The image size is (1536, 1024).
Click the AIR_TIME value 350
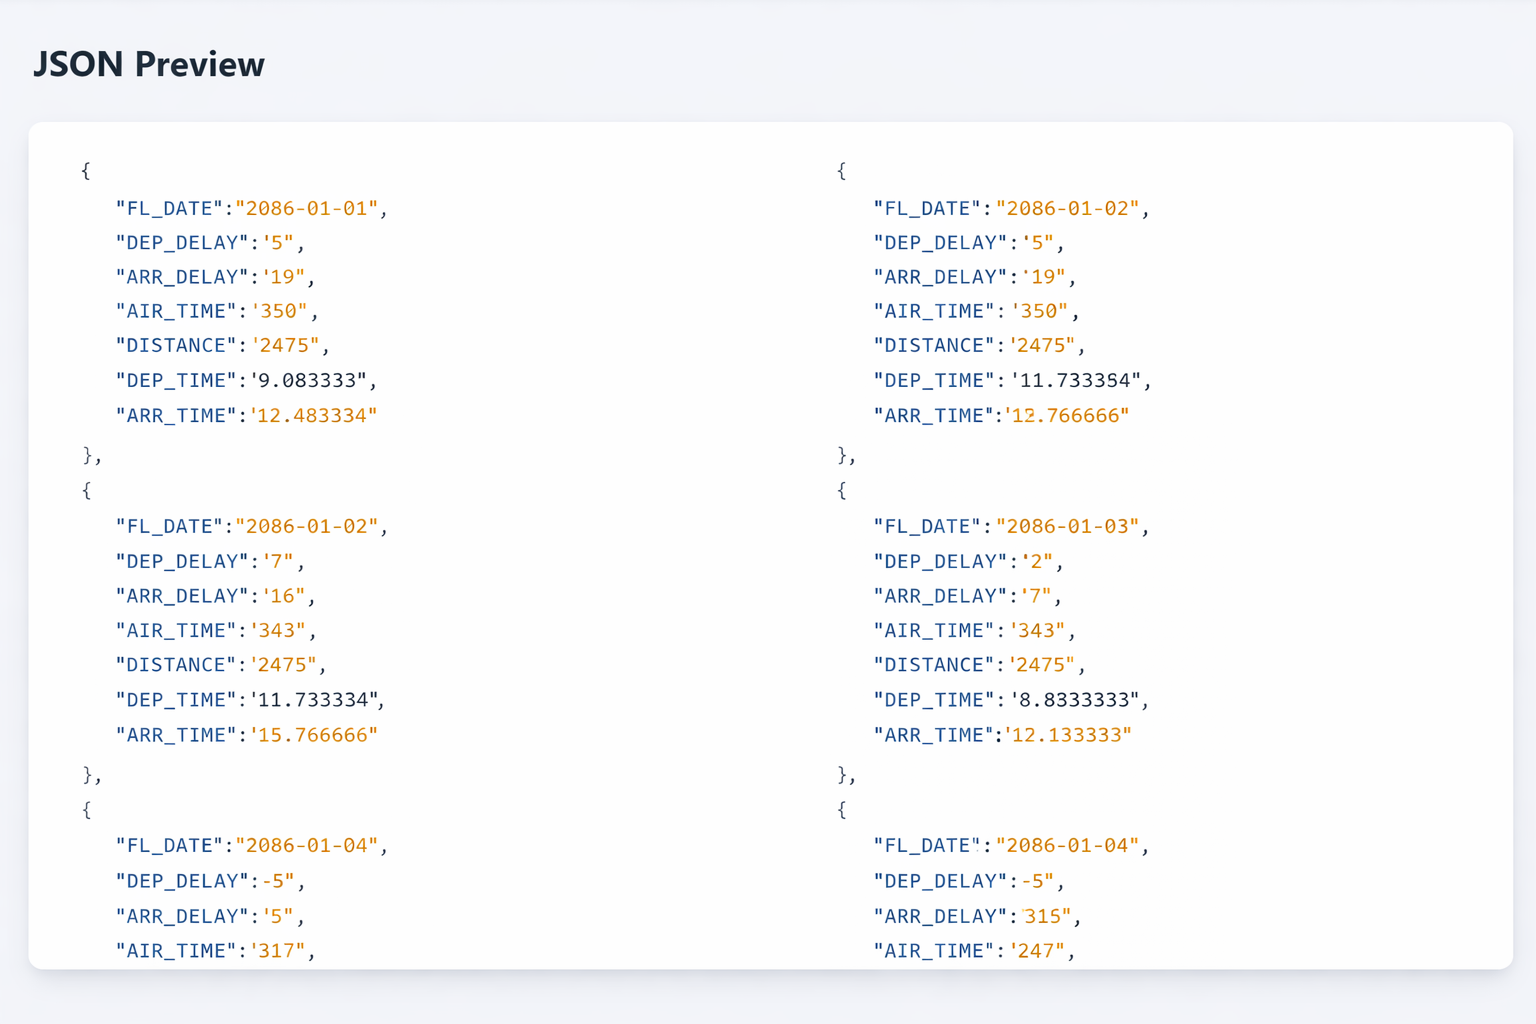(x=287, y=311)
